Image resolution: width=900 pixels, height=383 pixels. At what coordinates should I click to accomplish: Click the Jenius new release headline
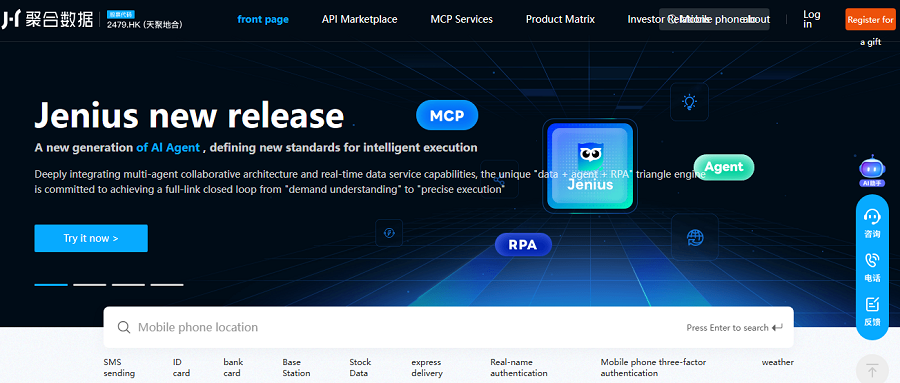pos(189,115)
